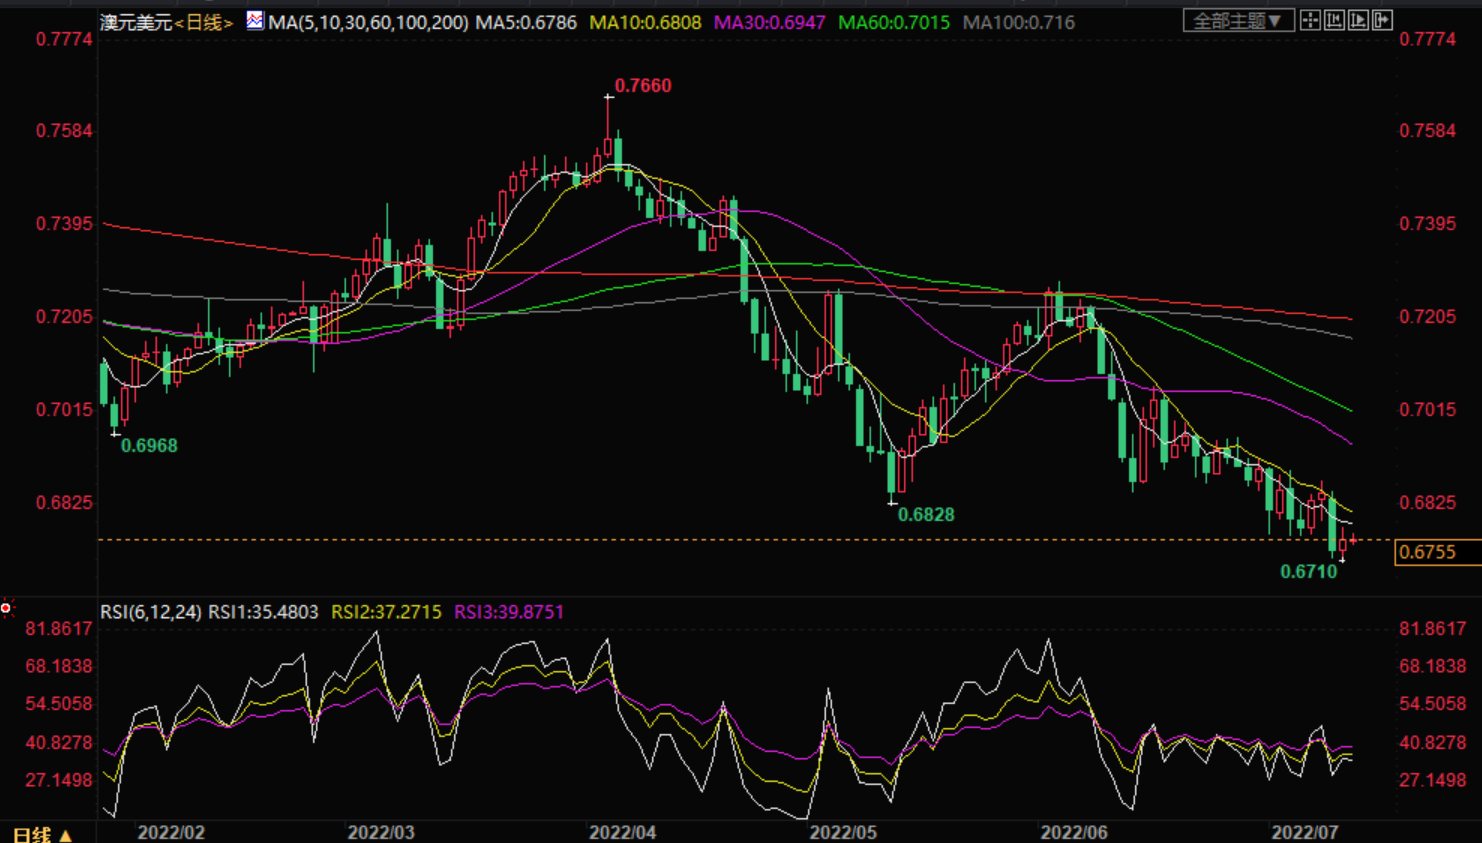The image size is (1482, 843).
Task: Click the left axis 0.6825 price label
Action: [x=64, y=503]
